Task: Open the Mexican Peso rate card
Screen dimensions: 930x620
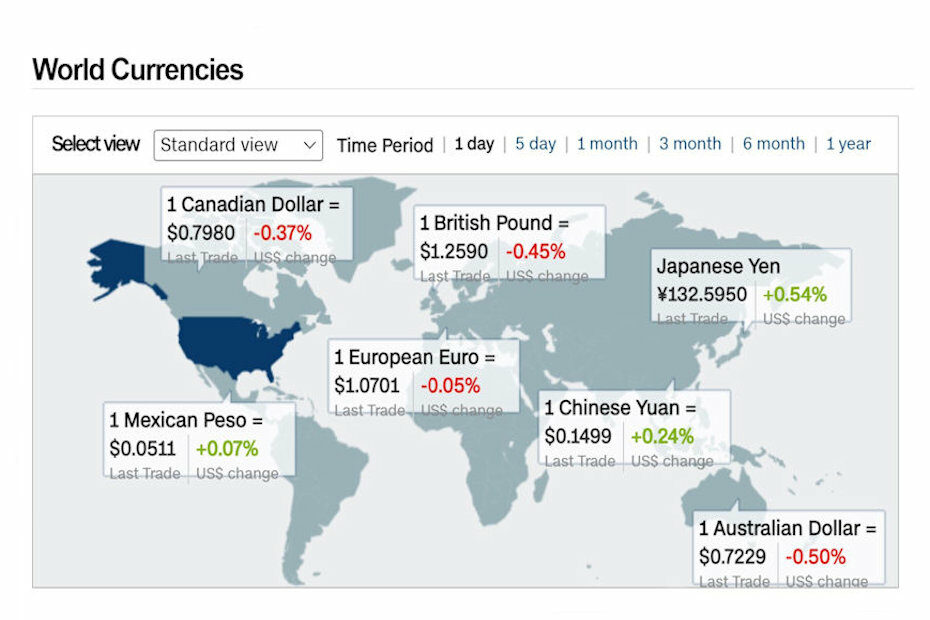Action: [199, 440]
